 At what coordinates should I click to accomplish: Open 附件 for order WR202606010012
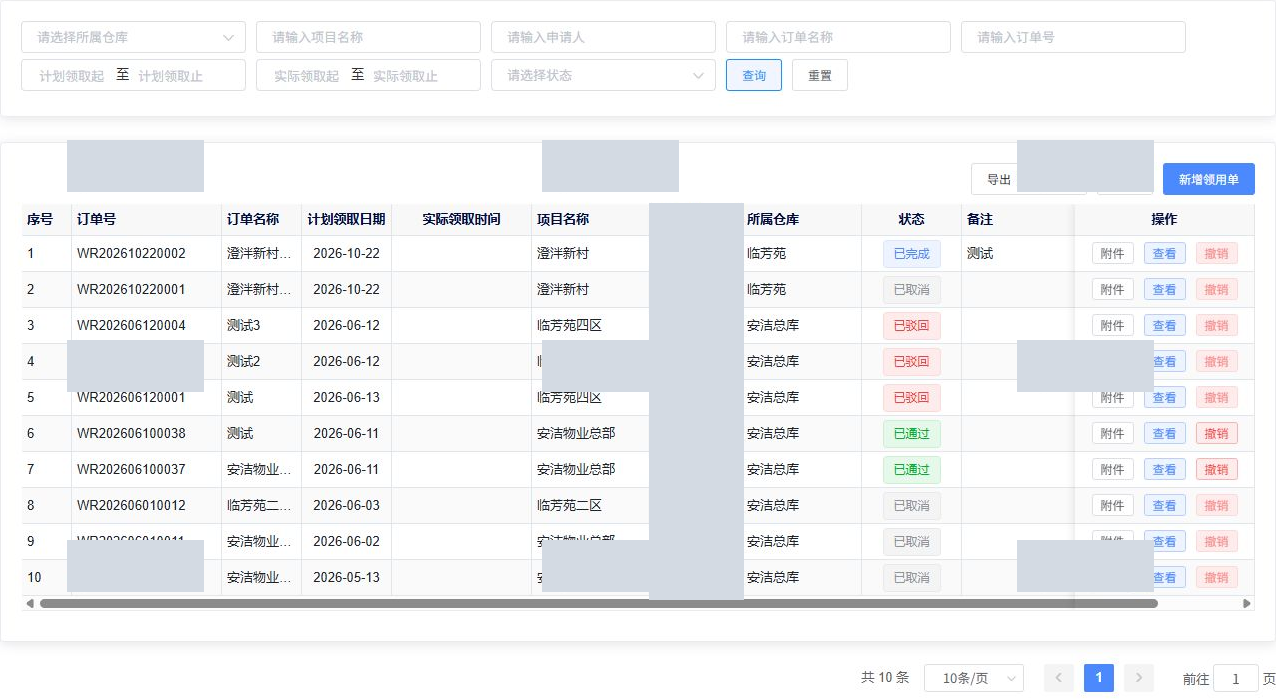1113,506
